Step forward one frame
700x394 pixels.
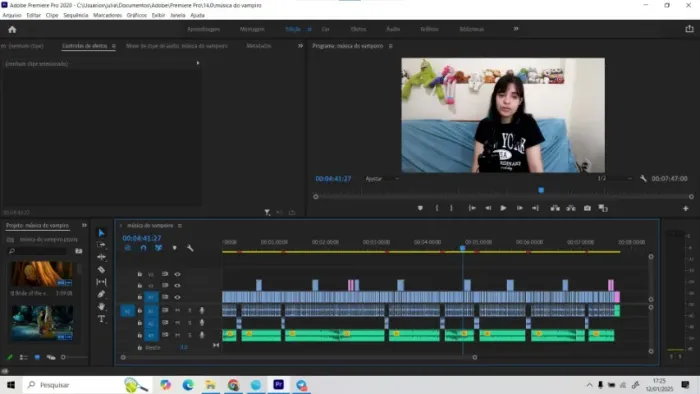point(519,208)
